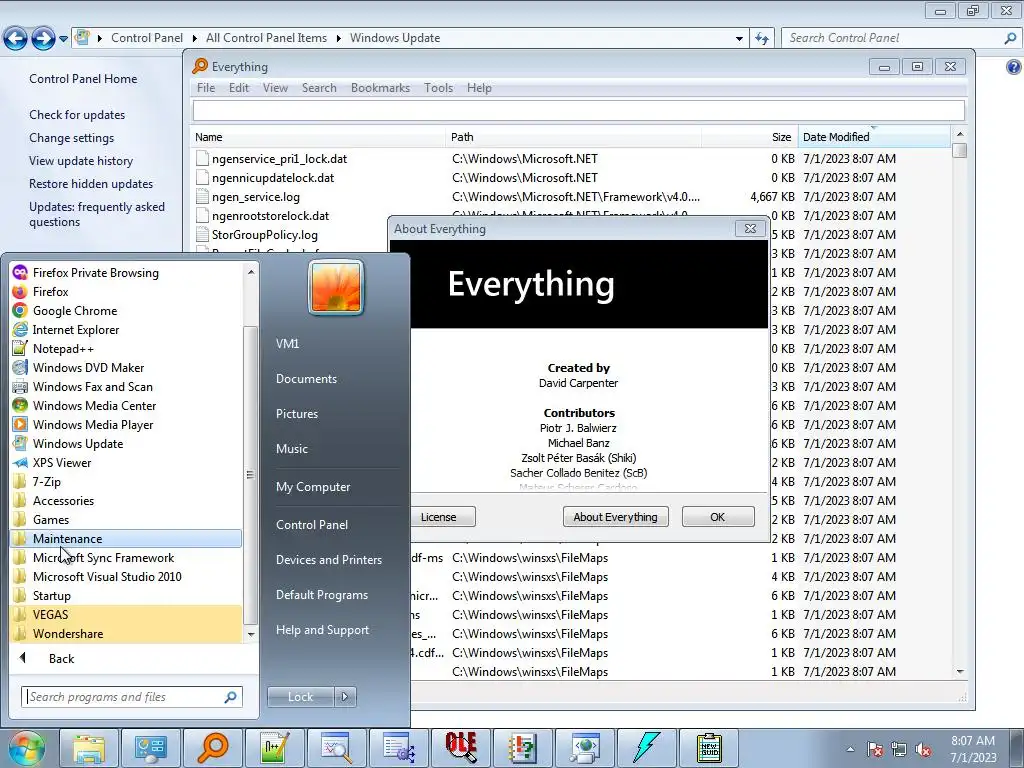Open Google Chrome from Start menu
Screen dimensions: 1024x768
(74, 310)
